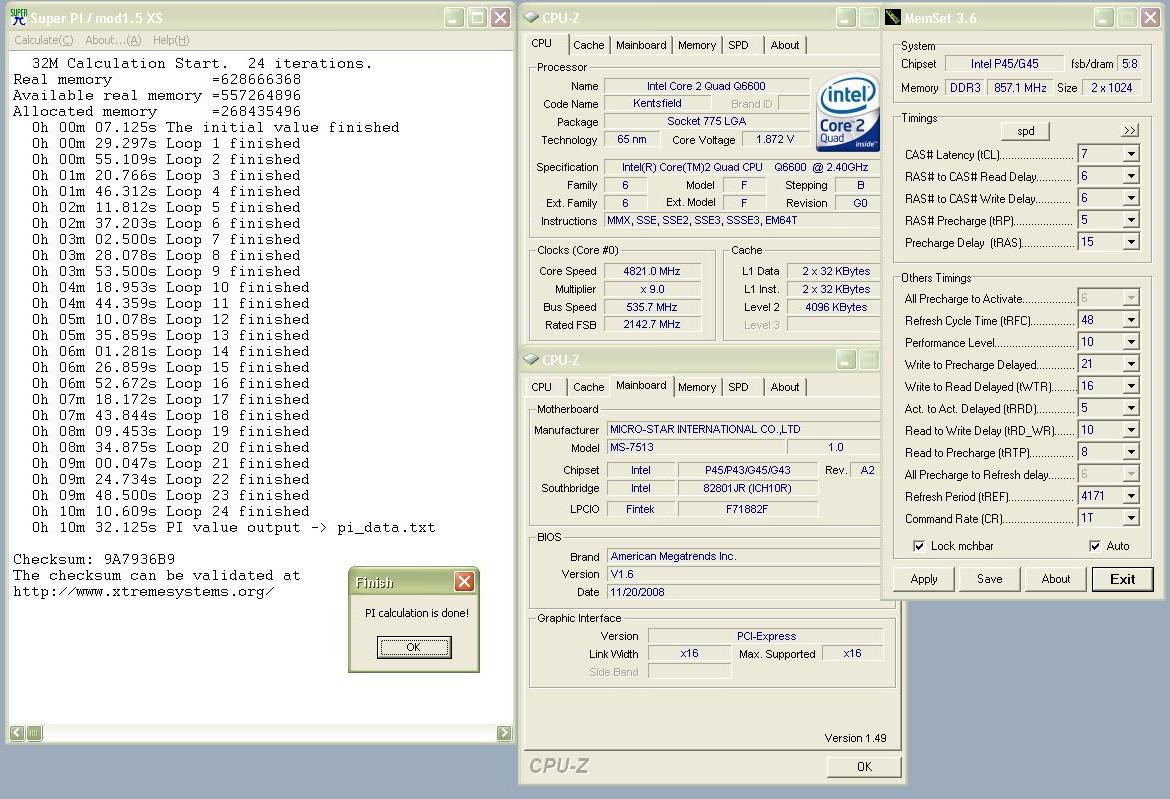Switch to Mainboard tab in upper CPU-Z

(641, 45)
